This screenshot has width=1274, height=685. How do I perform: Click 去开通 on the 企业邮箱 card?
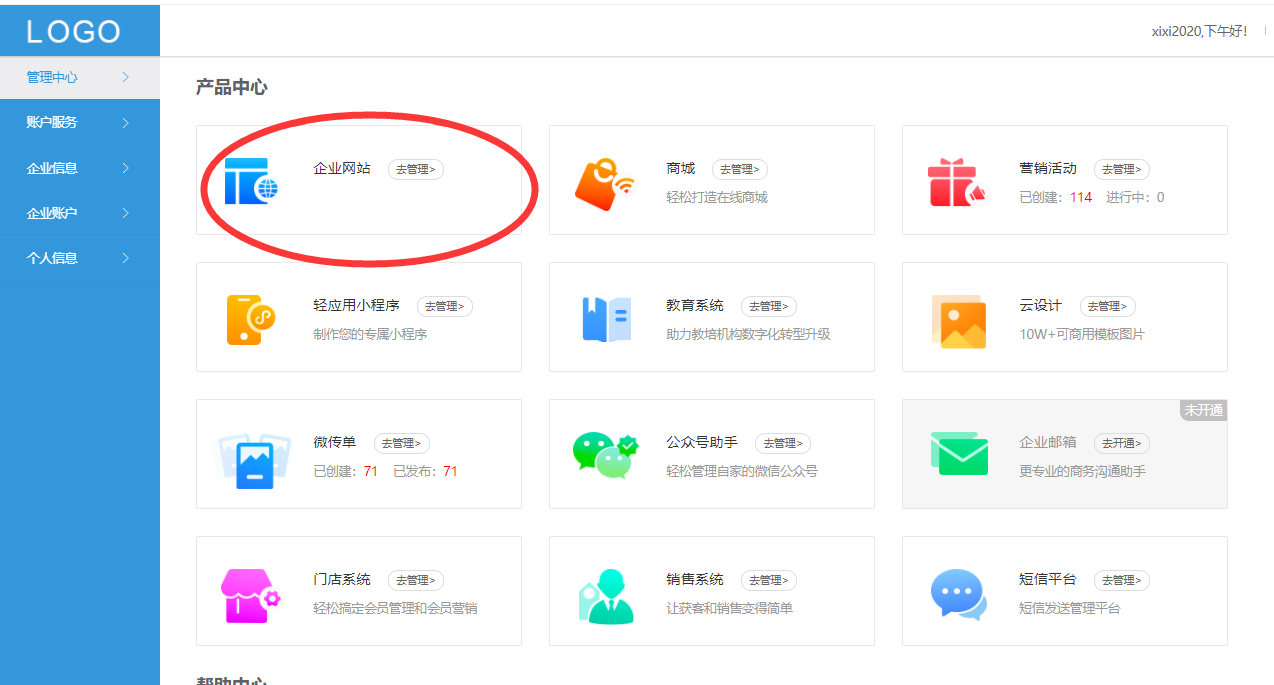[x=1121, y=443]
